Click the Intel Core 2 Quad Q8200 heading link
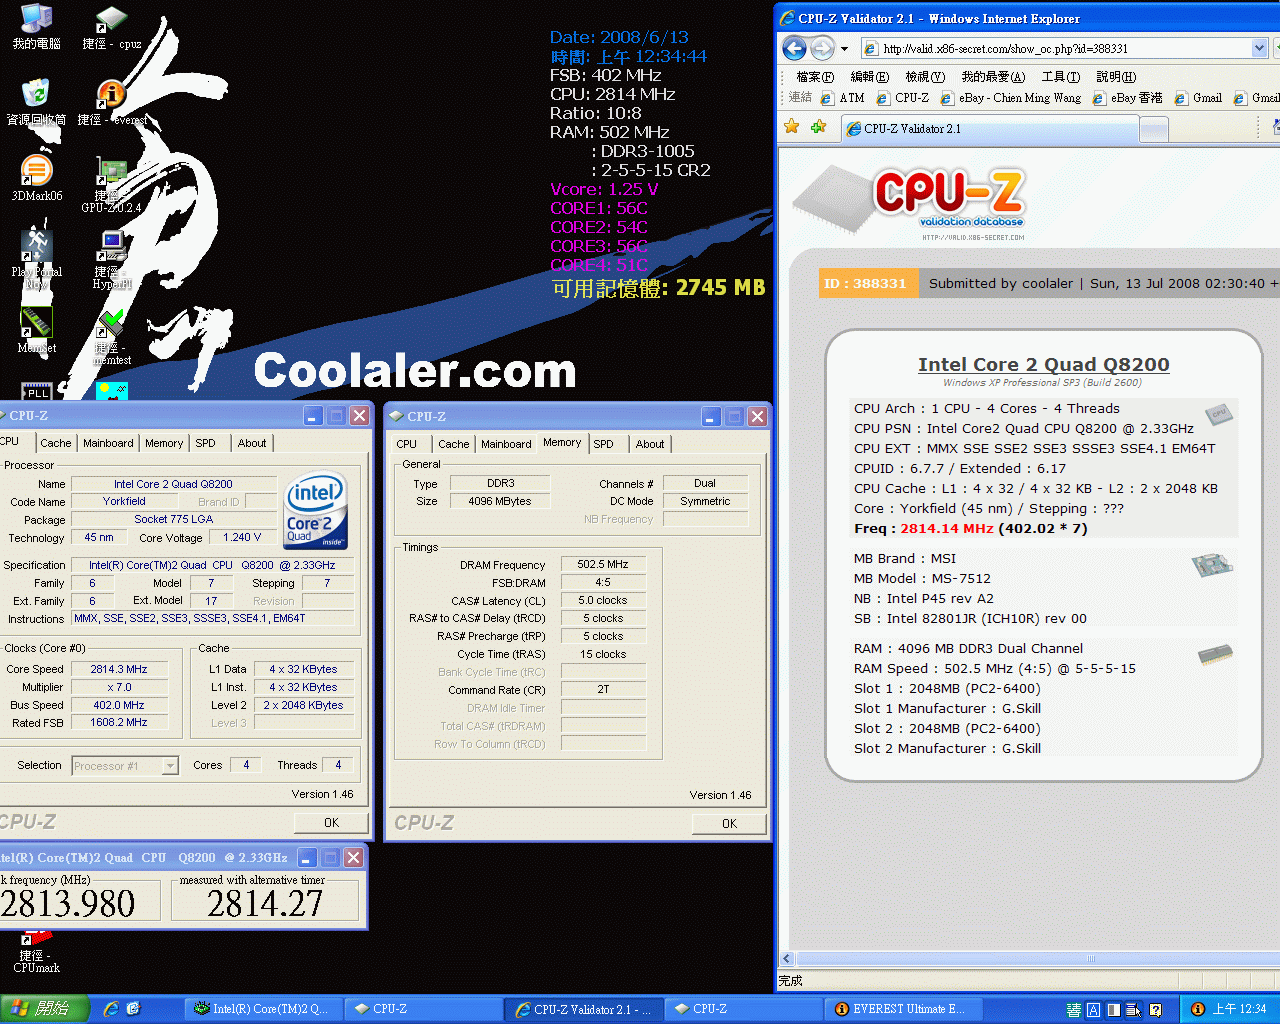The image size is (1280, 1024). click(x=1043, y=365)
